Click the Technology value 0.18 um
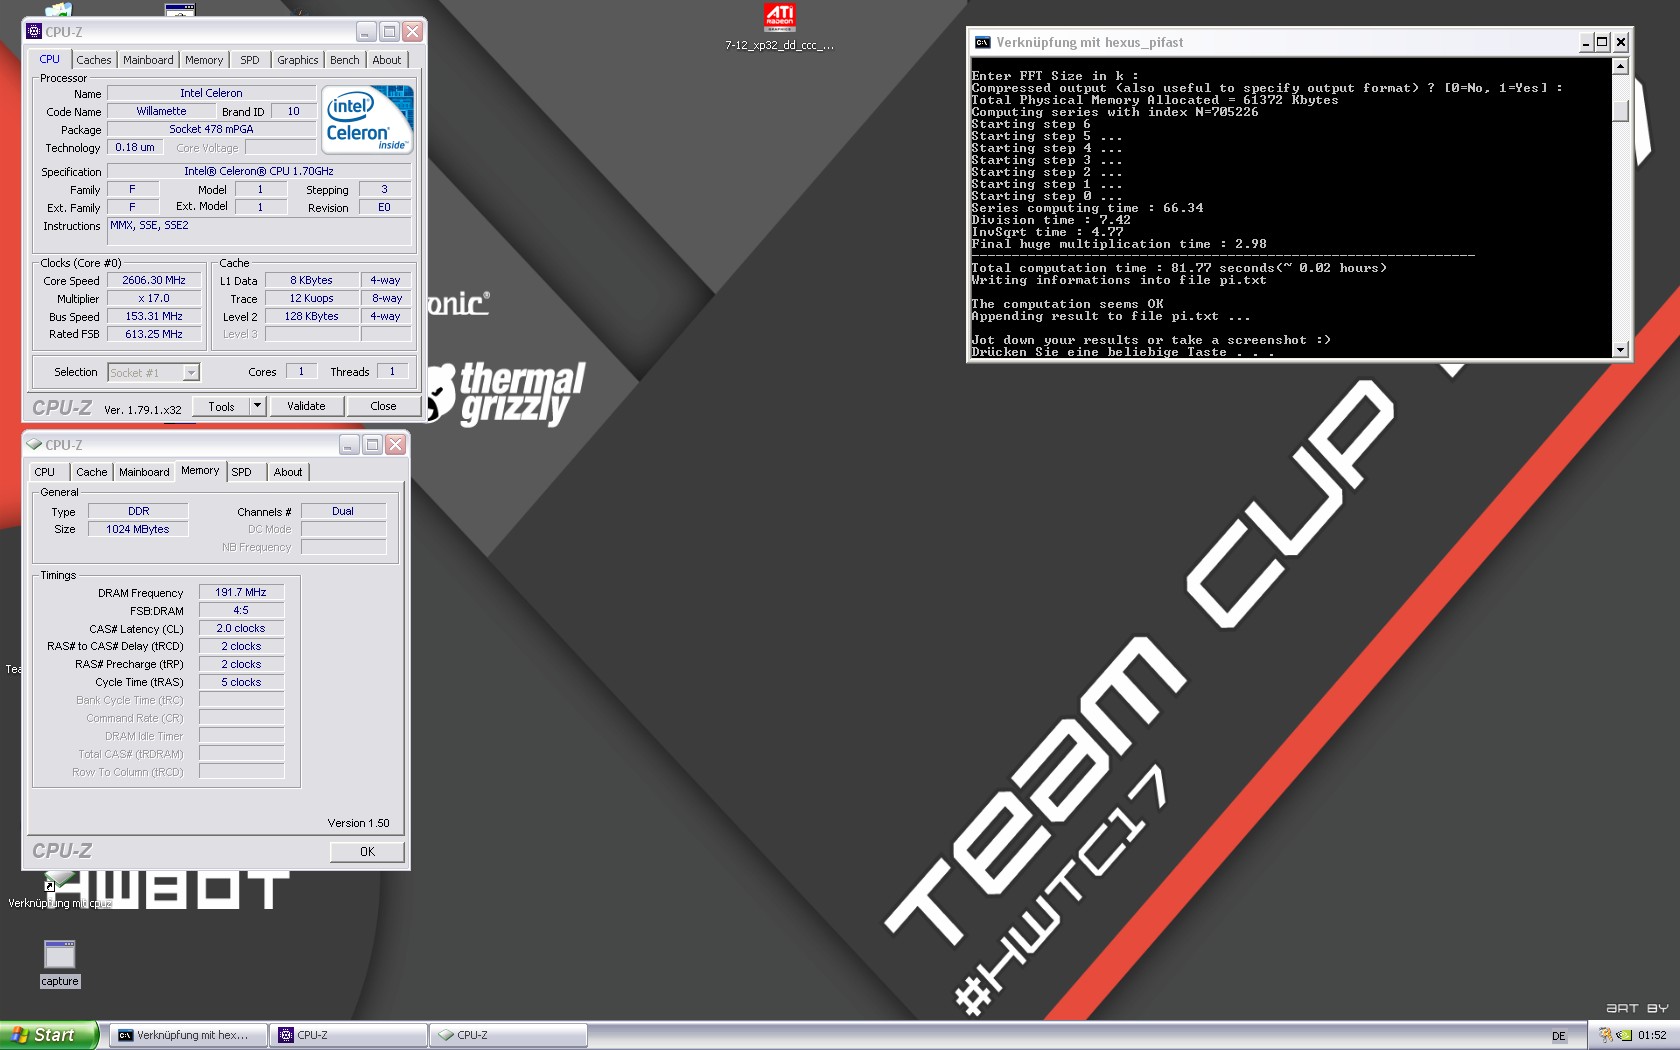Viewport: 1680px width, 1050px height. click(x=135, y=148)
